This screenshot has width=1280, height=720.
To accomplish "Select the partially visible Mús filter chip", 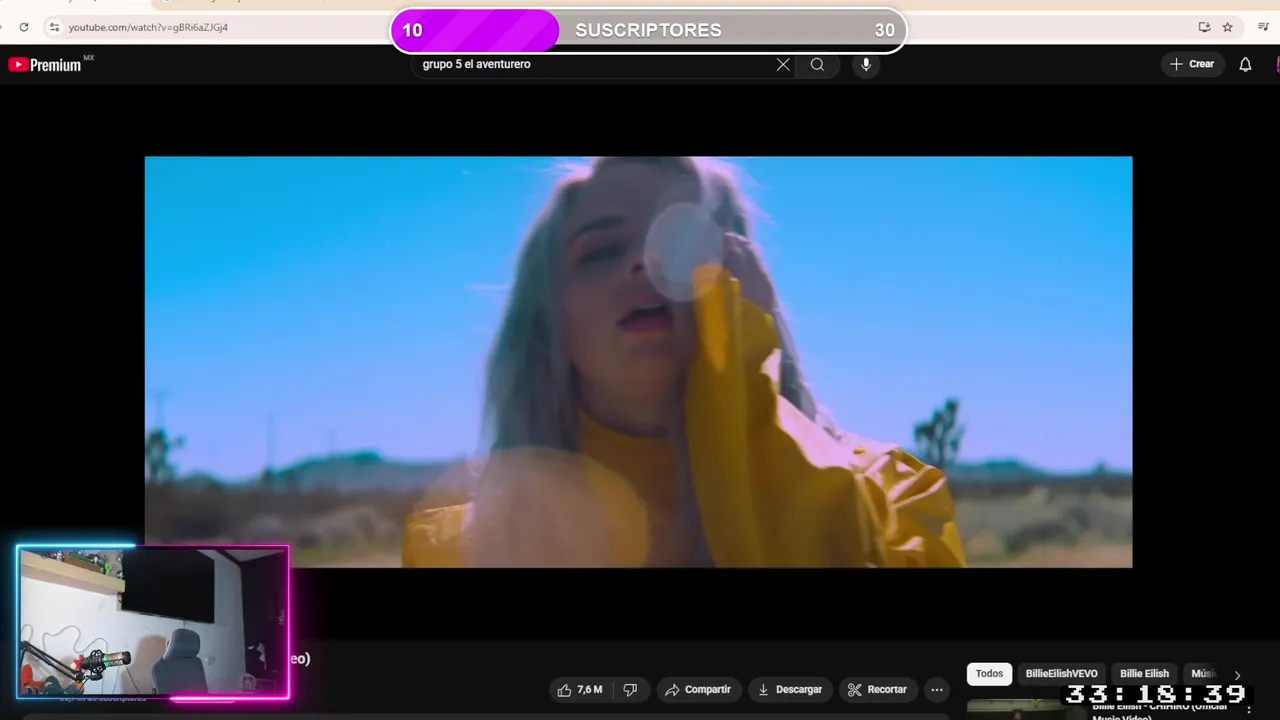I will (x=1202, y=674).
